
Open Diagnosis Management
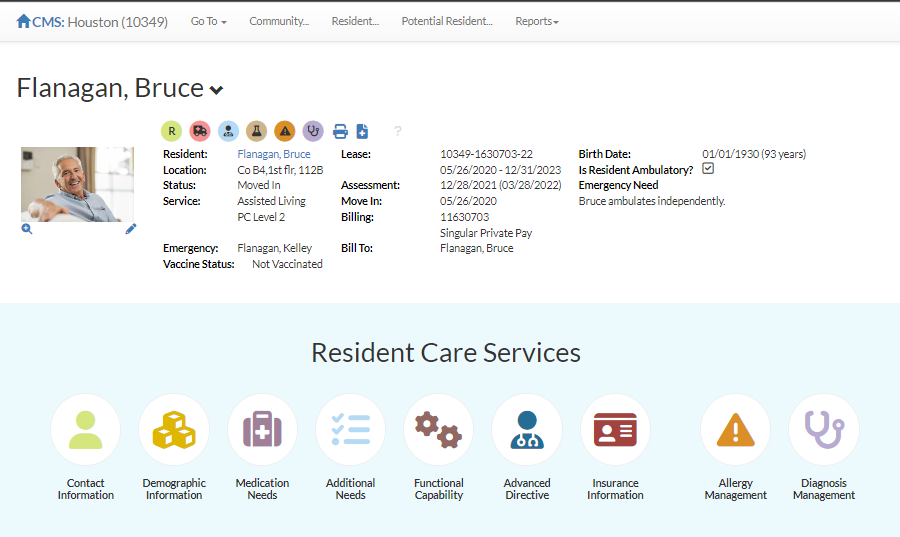click(x=824, y=429)
